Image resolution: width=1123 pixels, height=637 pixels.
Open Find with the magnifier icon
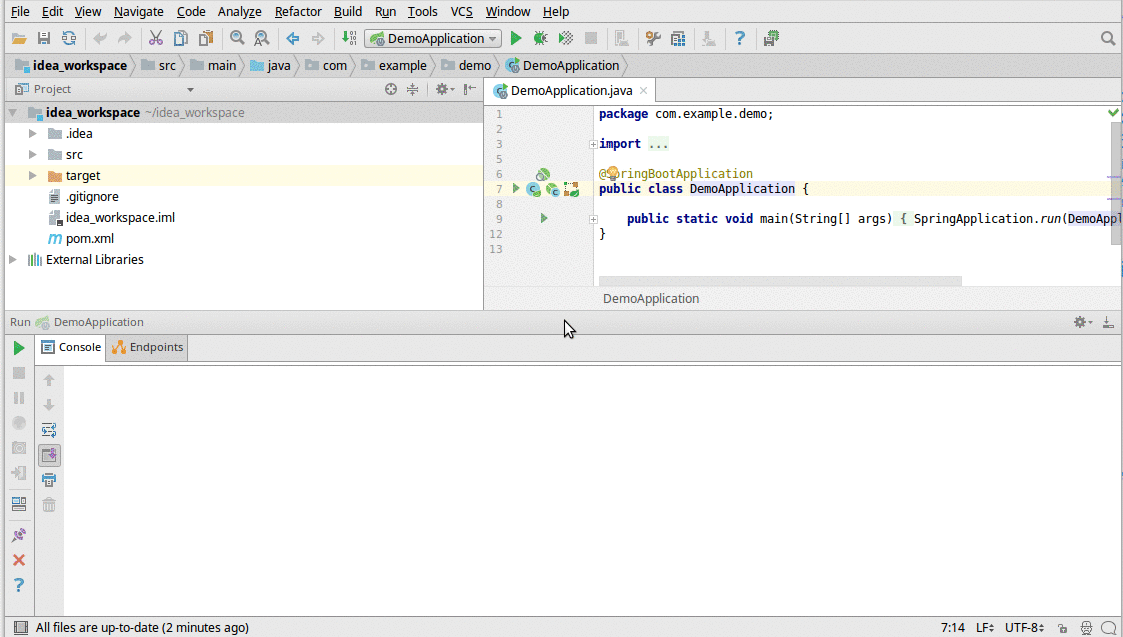pos(237,39)
